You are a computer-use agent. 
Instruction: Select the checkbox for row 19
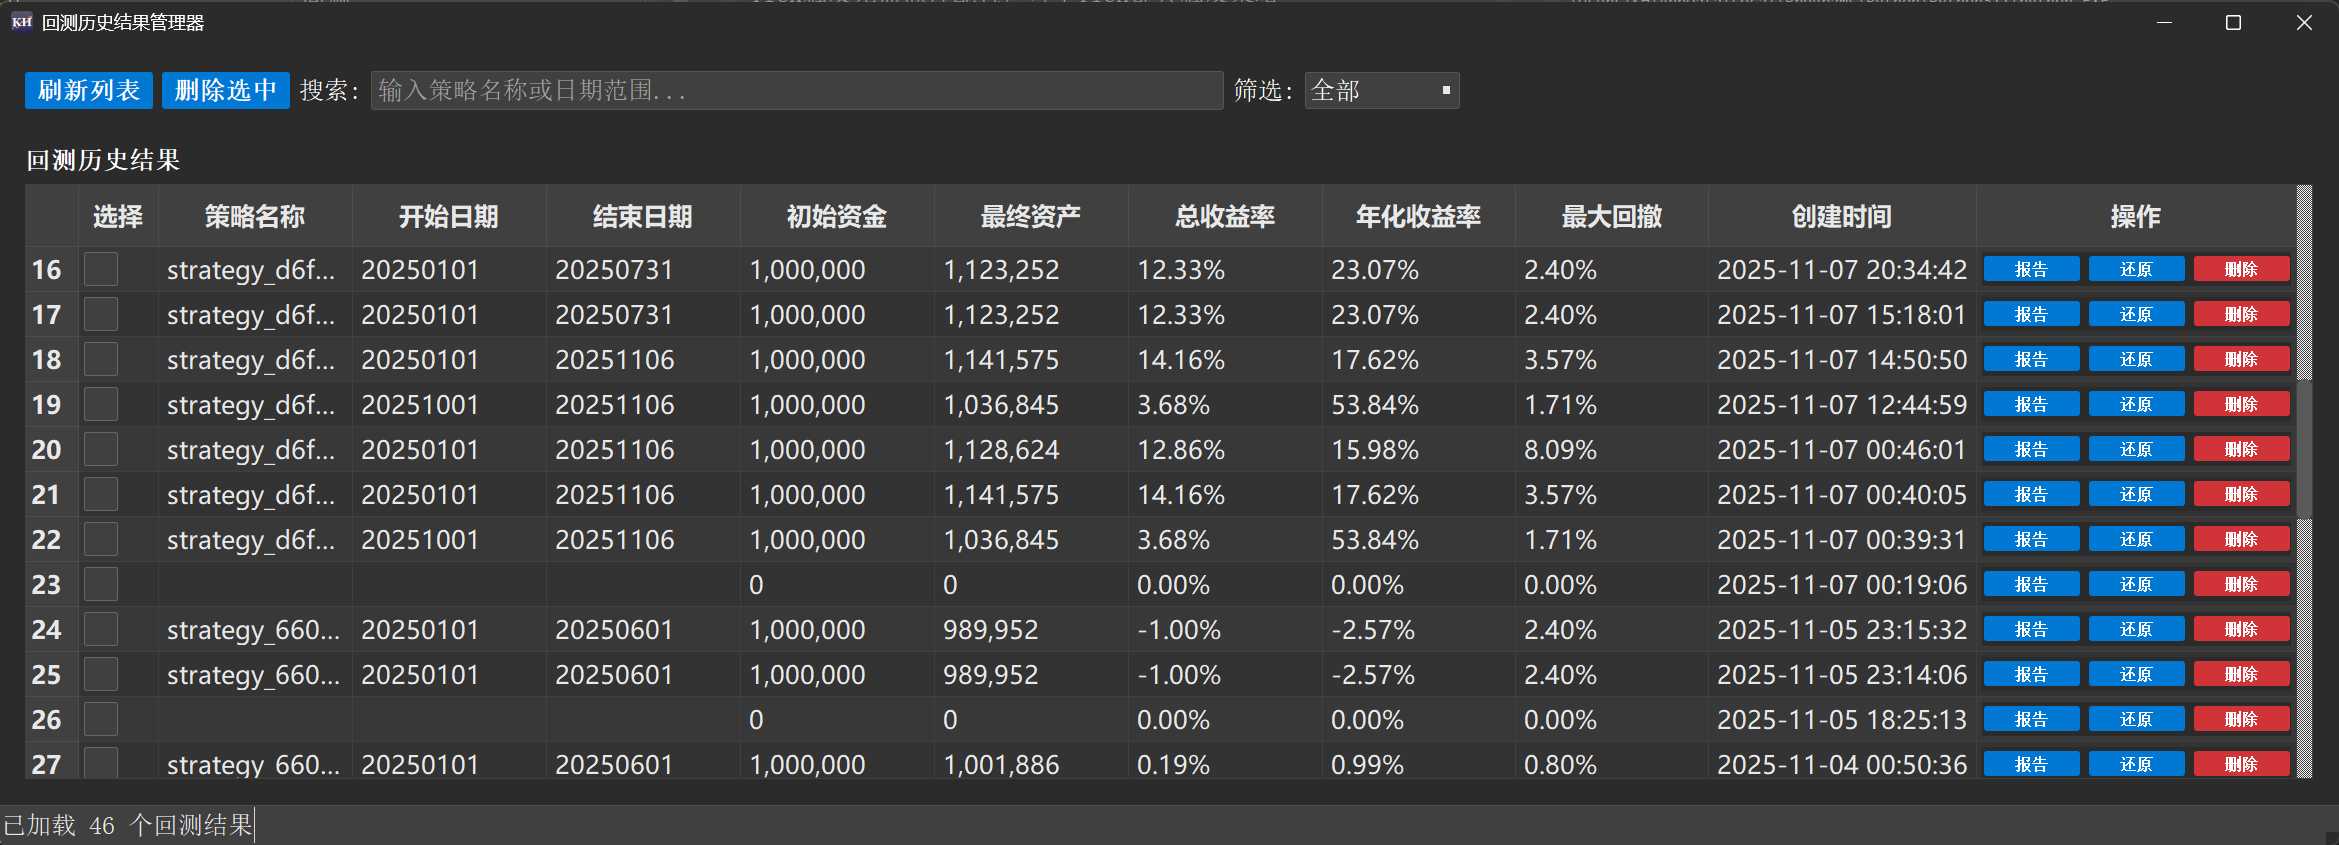101,404
